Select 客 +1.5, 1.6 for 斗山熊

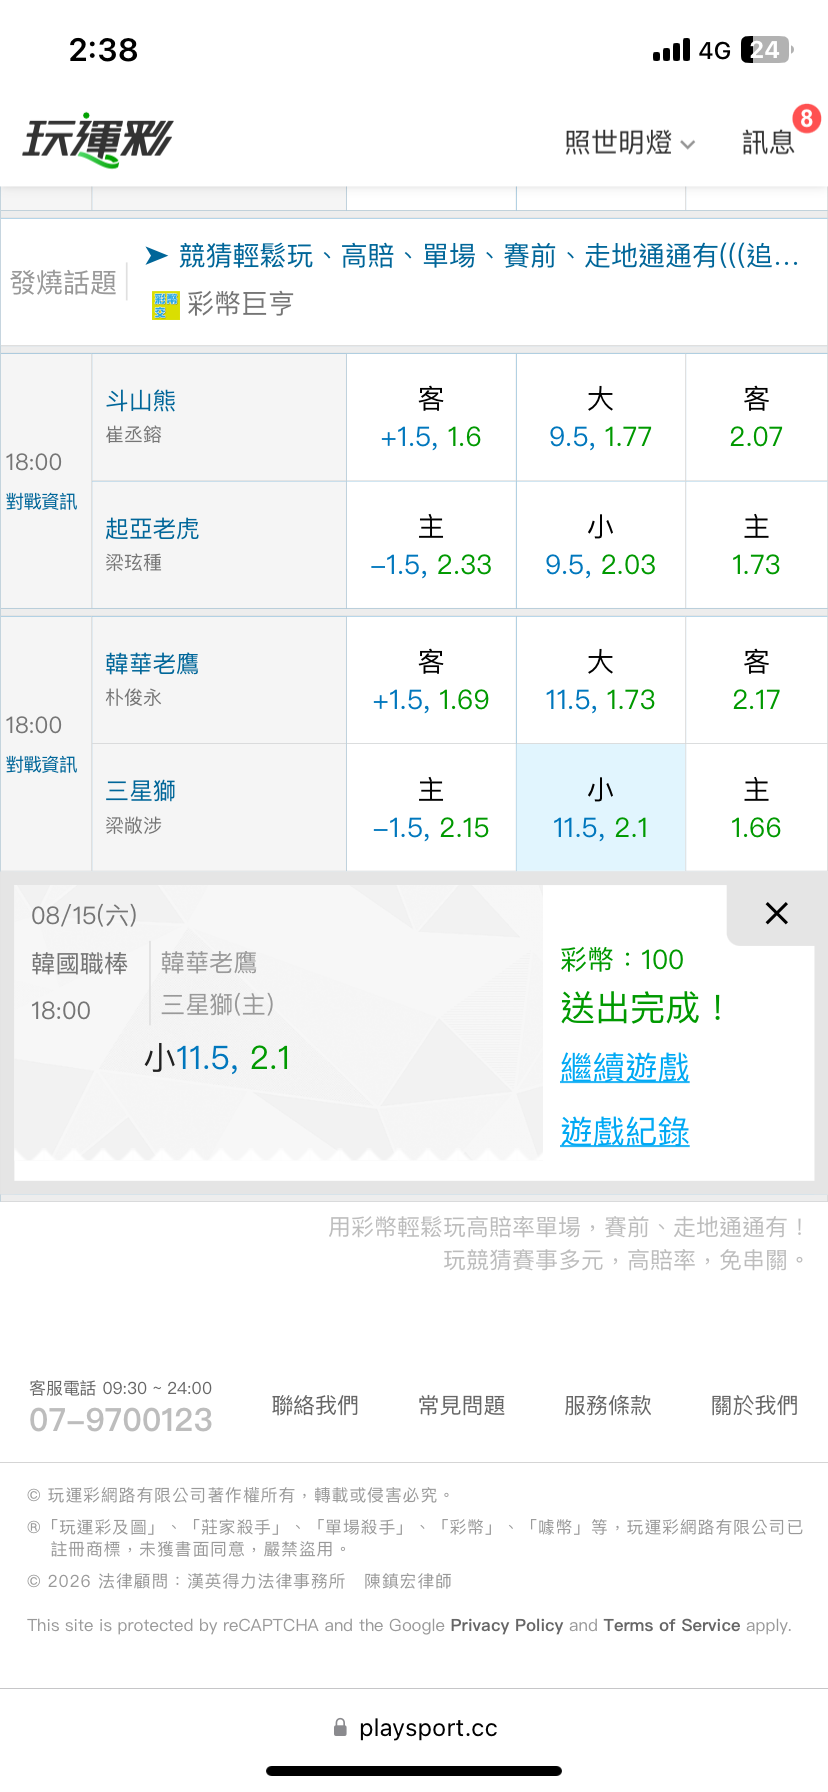431,418
